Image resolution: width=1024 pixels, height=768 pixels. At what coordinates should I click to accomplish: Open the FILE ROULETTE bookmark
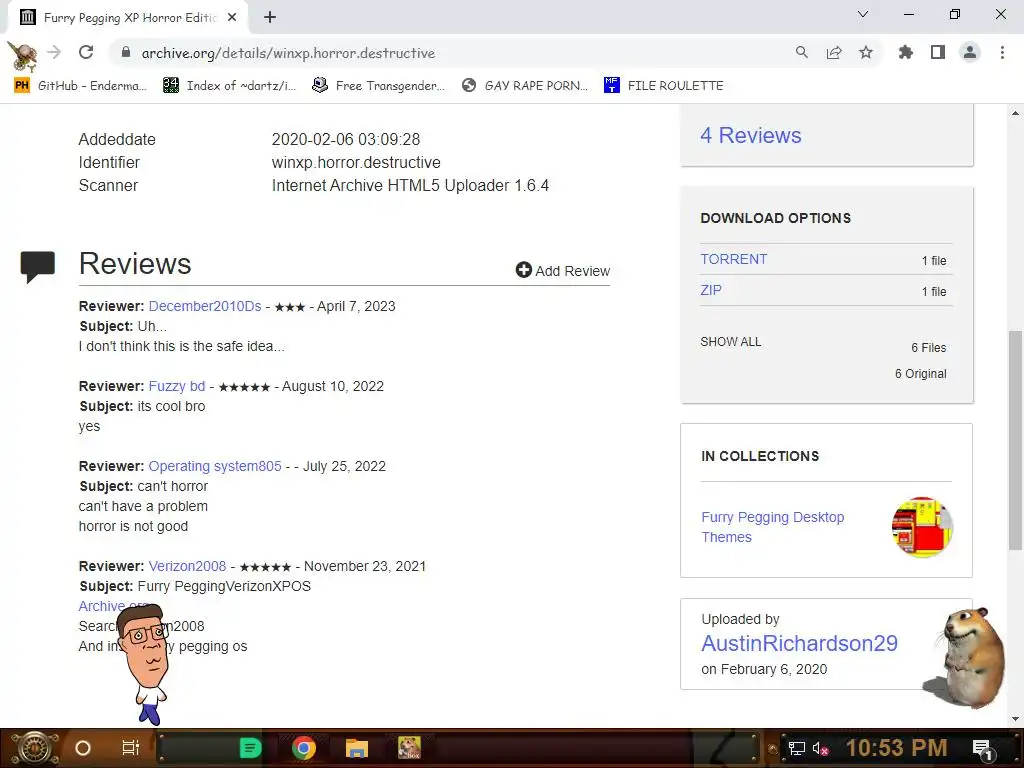tap(664, 86)
